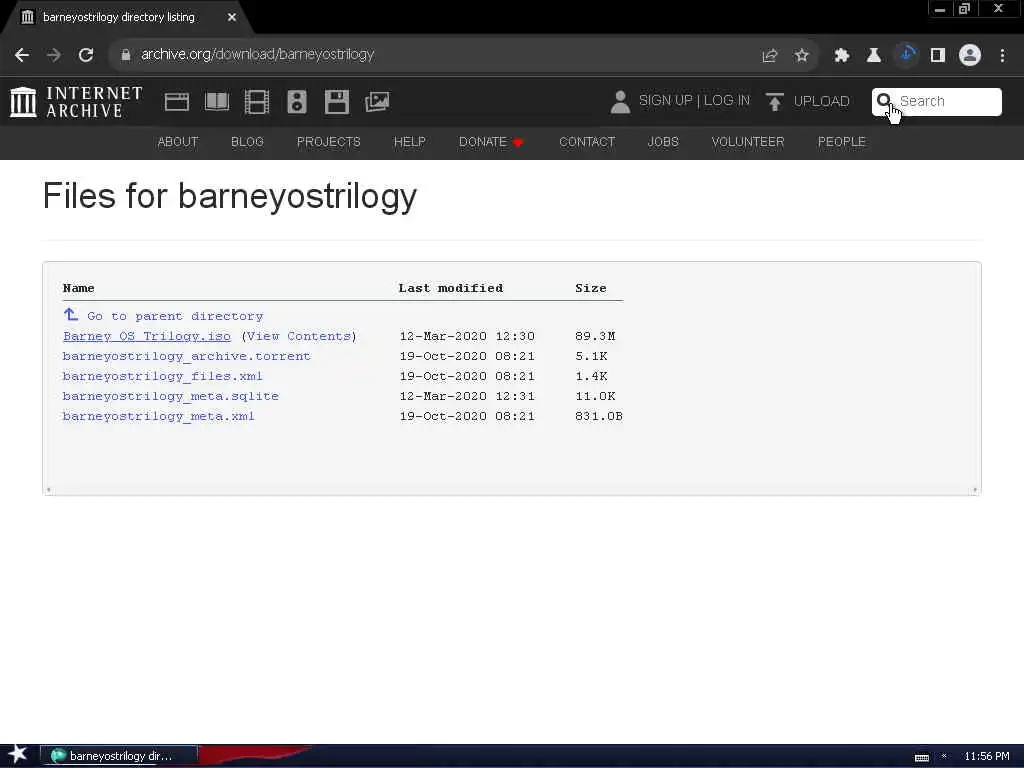Open Chrome Labs flask icon
This screenshot has height=768, width=1024.
[874, 55]
